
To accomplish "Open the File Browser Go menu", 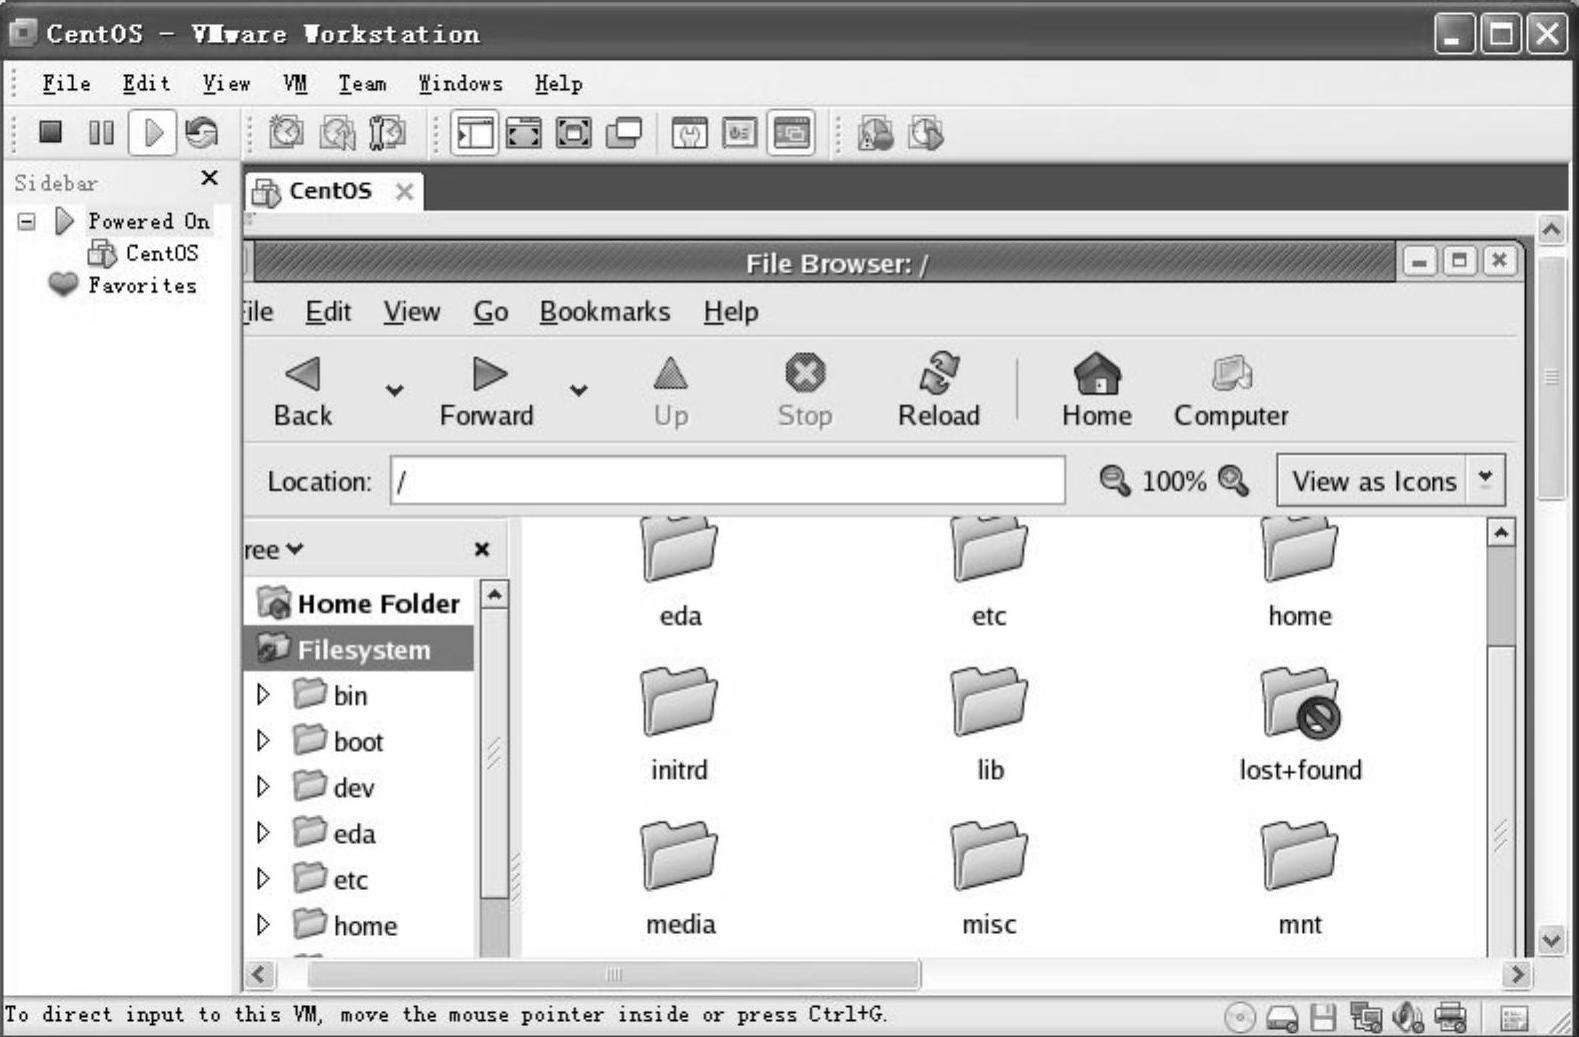I will tap(491, 312).
